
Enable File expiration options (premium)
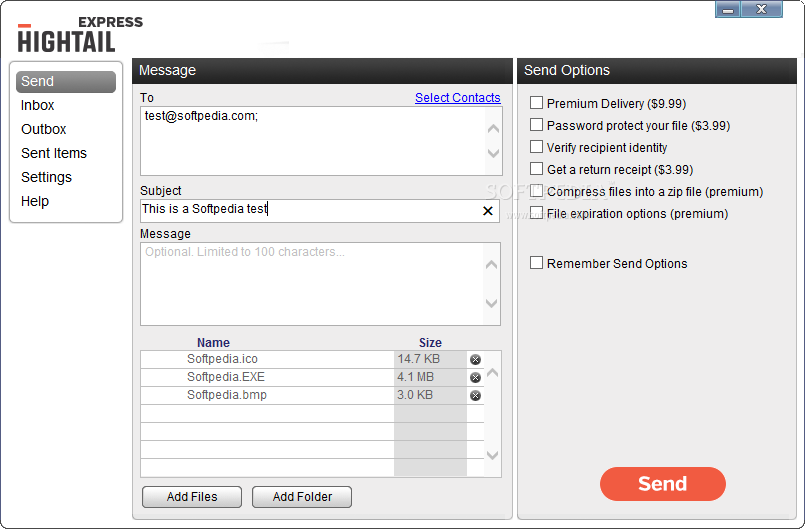pos(536,213)
